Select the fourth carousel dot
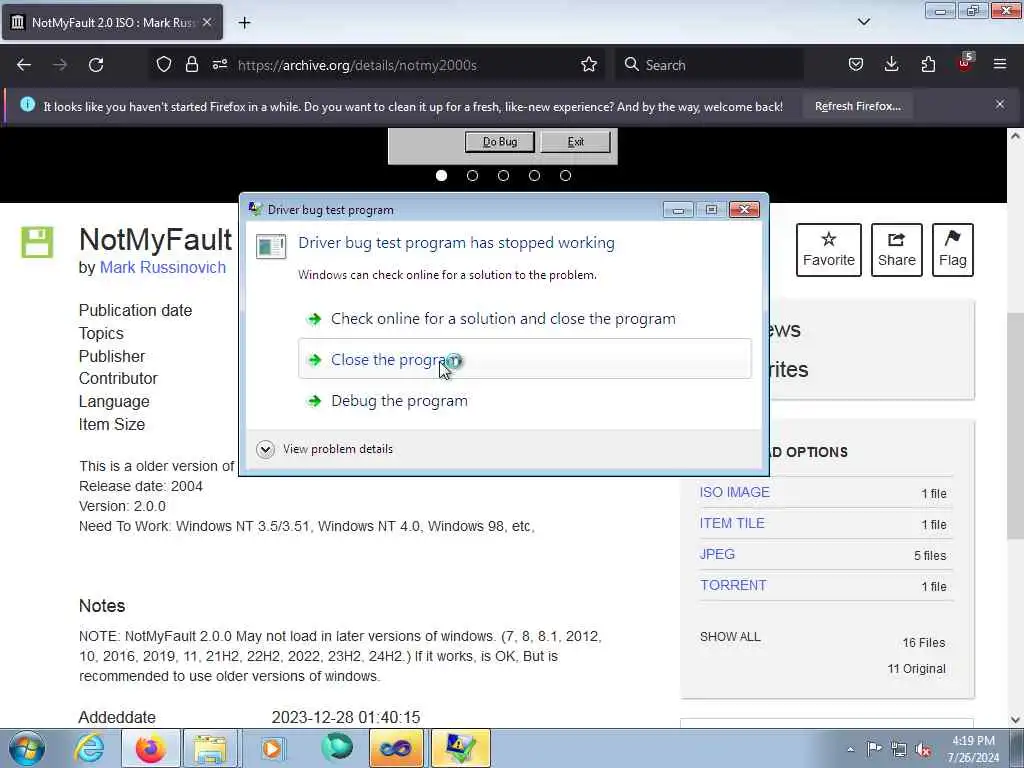 (x=534, y=176)
